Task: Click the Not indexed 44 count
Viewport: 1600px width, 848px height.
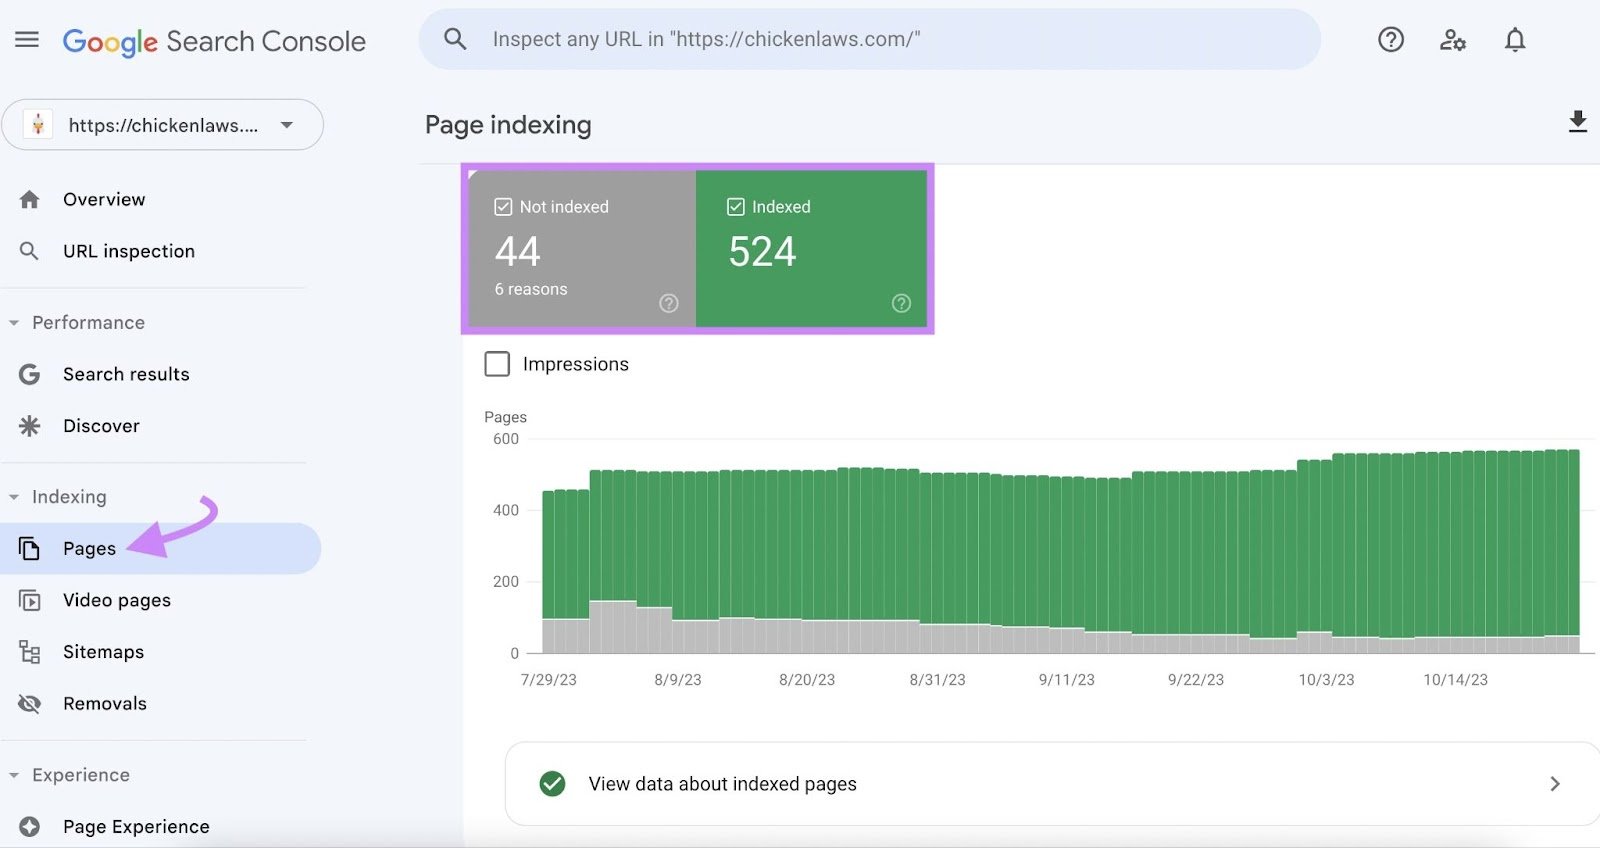Action: coord(518,251)
